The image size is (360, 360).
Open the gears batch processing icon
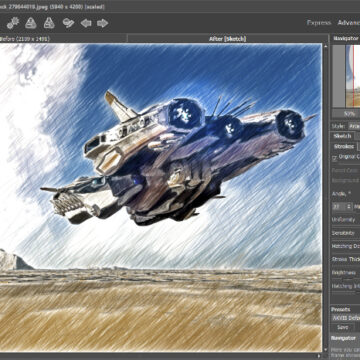click(x=13, y=23)
